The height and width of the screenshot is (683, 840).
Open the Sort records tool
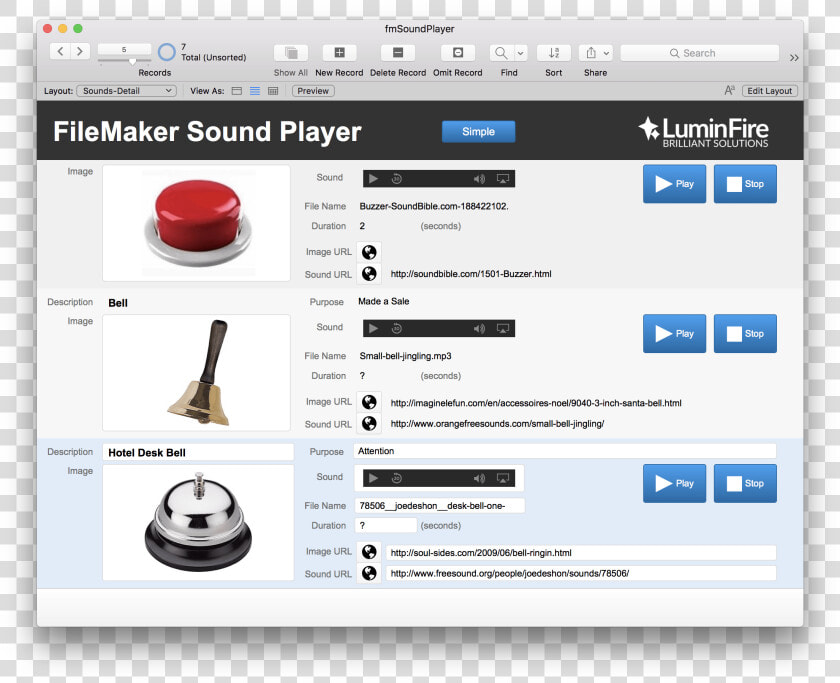(554, 52)
